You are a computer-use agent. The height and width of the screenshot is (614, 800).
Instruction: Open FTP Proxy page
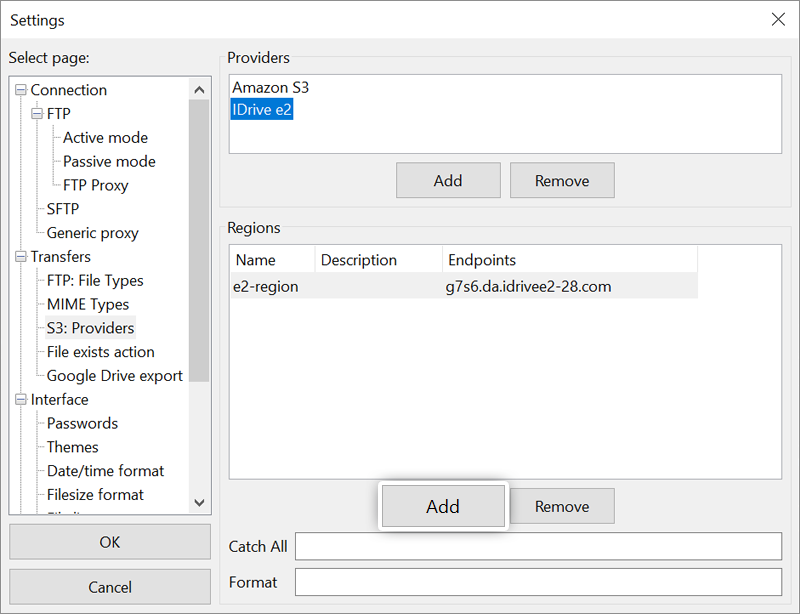click(95, 185)
